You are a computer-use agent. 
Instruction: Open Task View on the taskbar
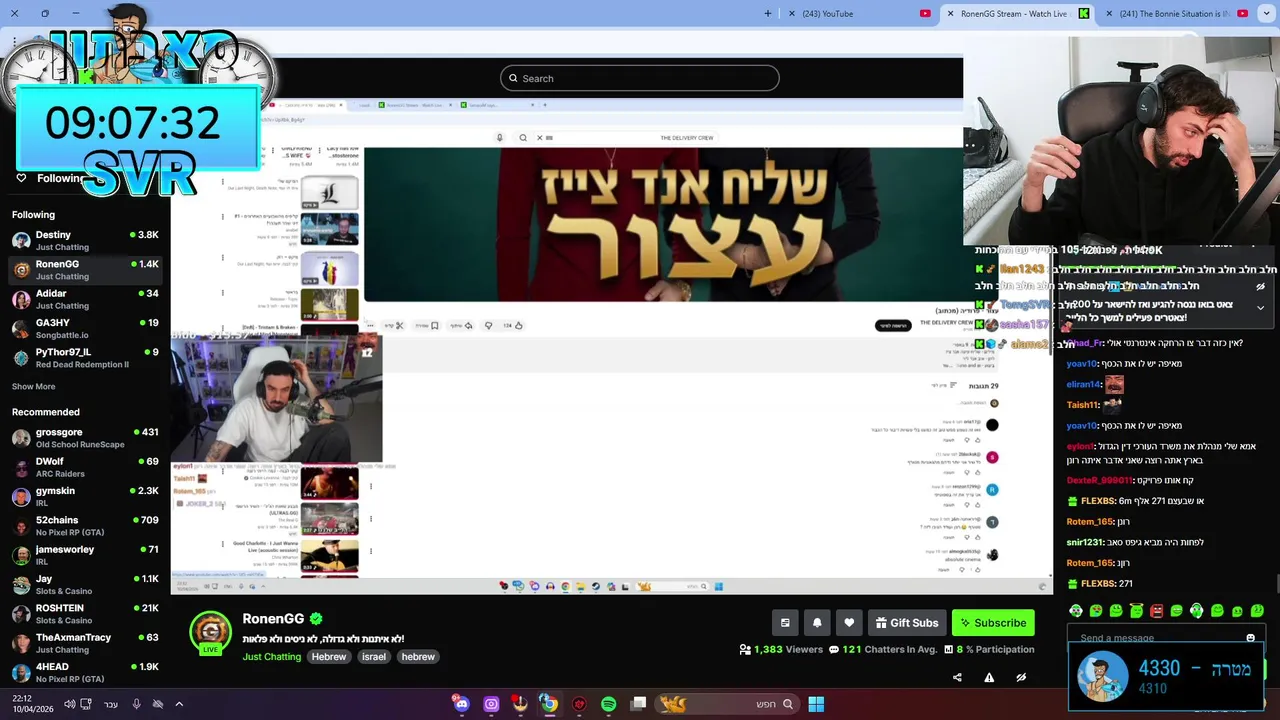[639, 704]
